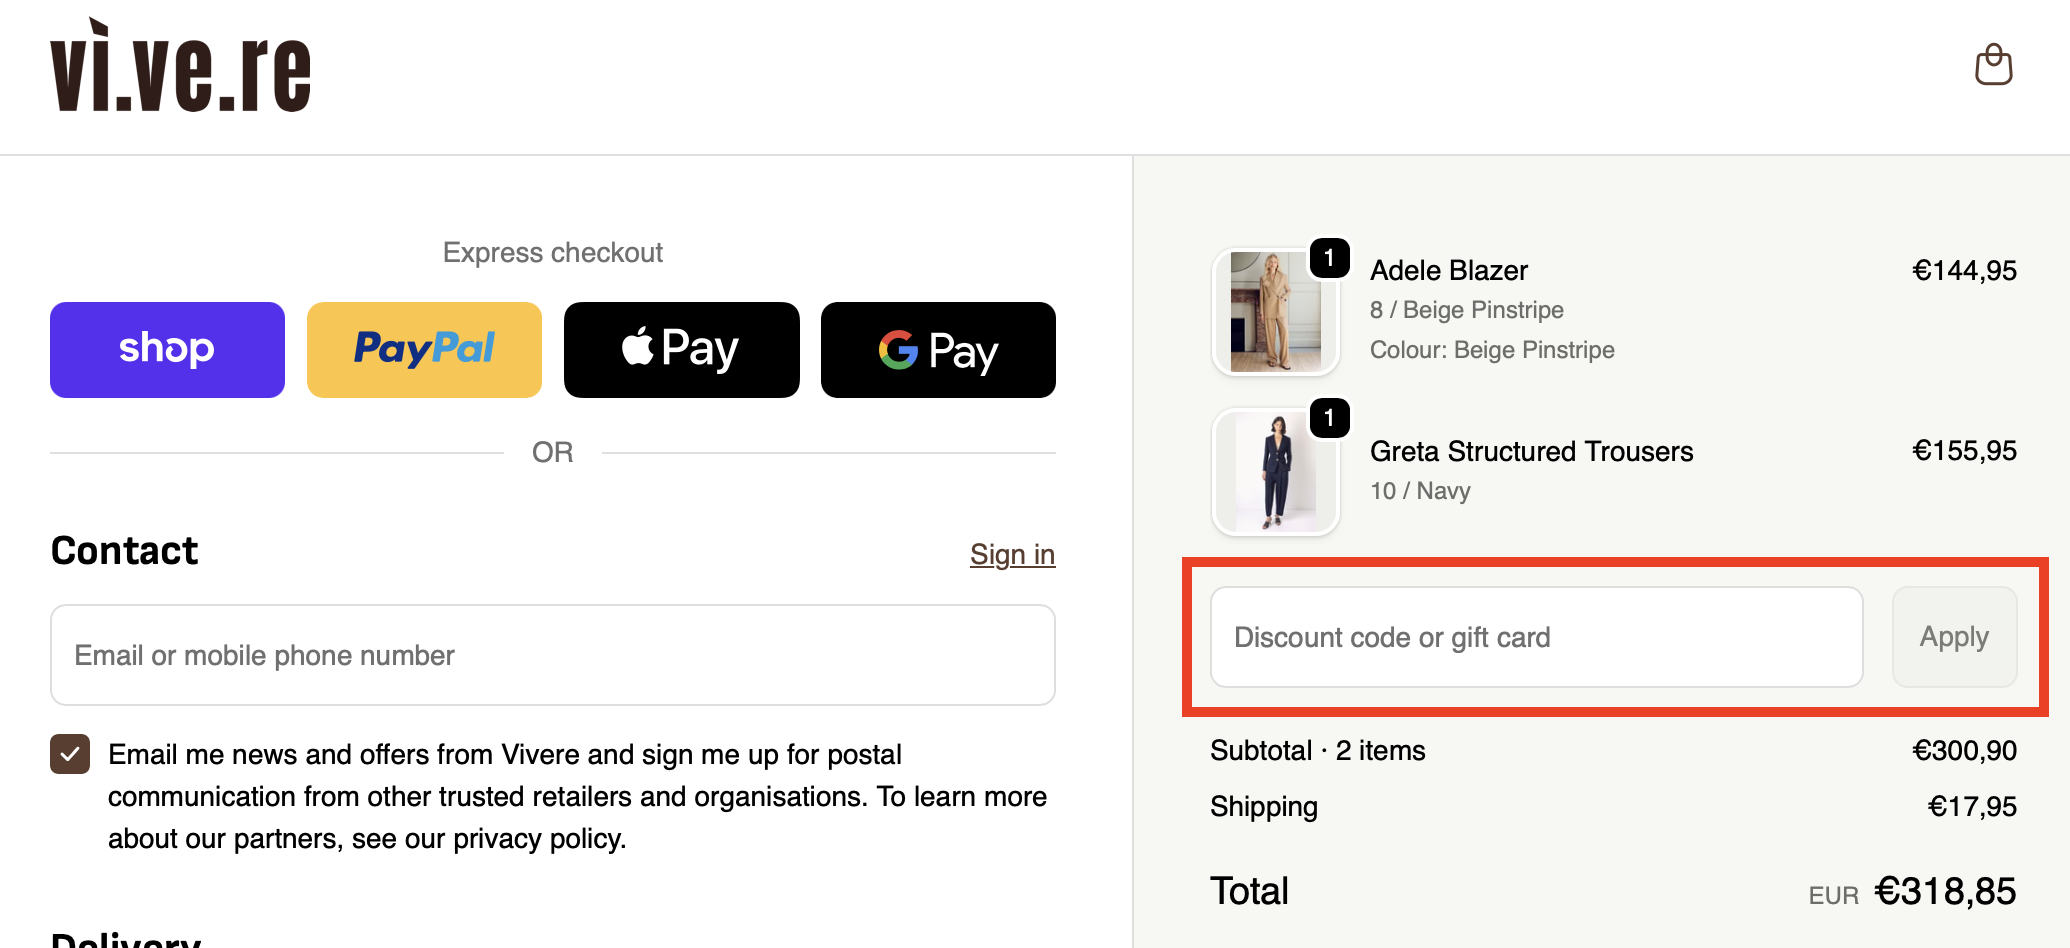Click the Express checkout heading

[x=552, y=252]
